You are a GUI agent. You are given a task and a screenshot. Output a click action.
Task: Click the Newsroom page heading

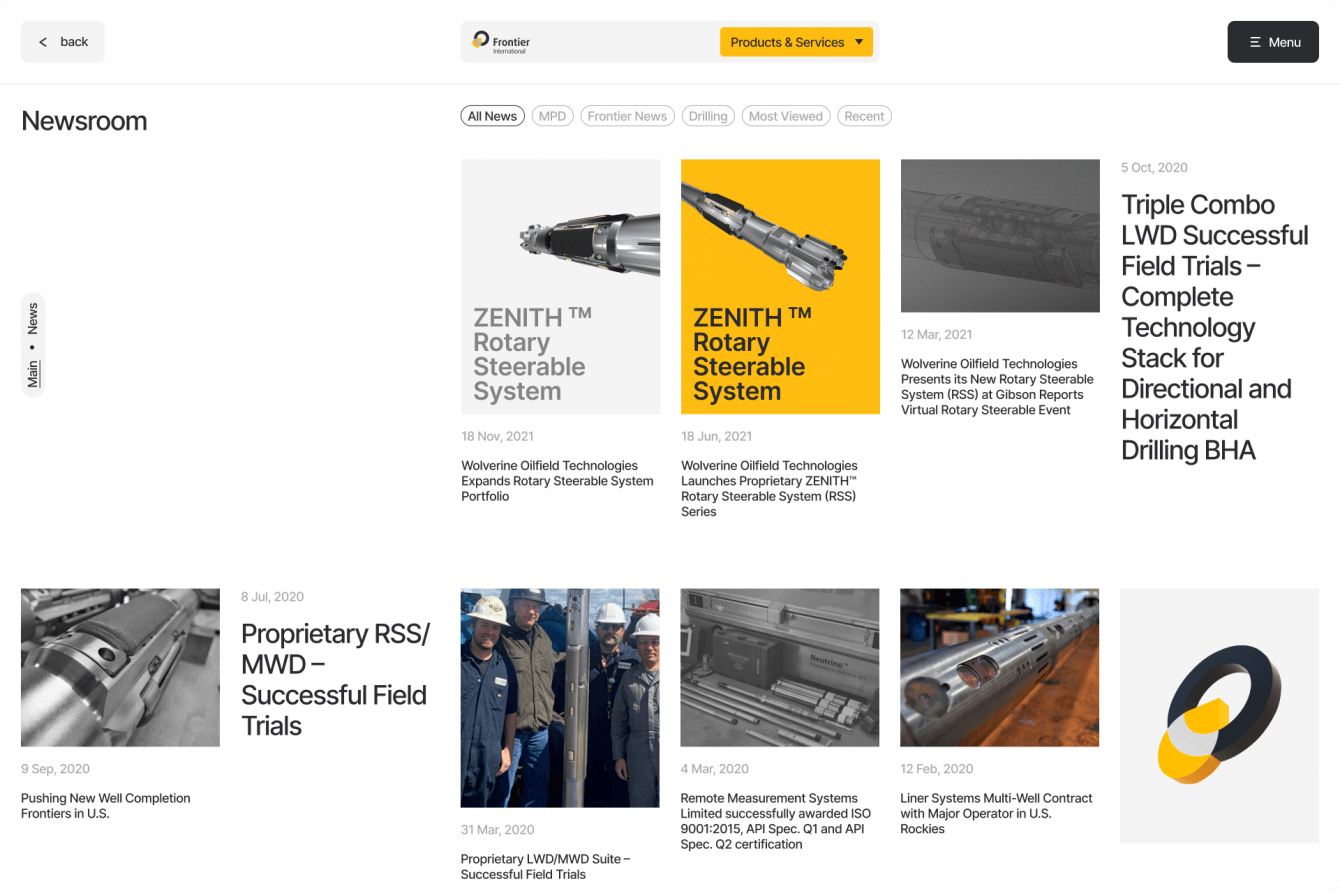click(84, 121)
